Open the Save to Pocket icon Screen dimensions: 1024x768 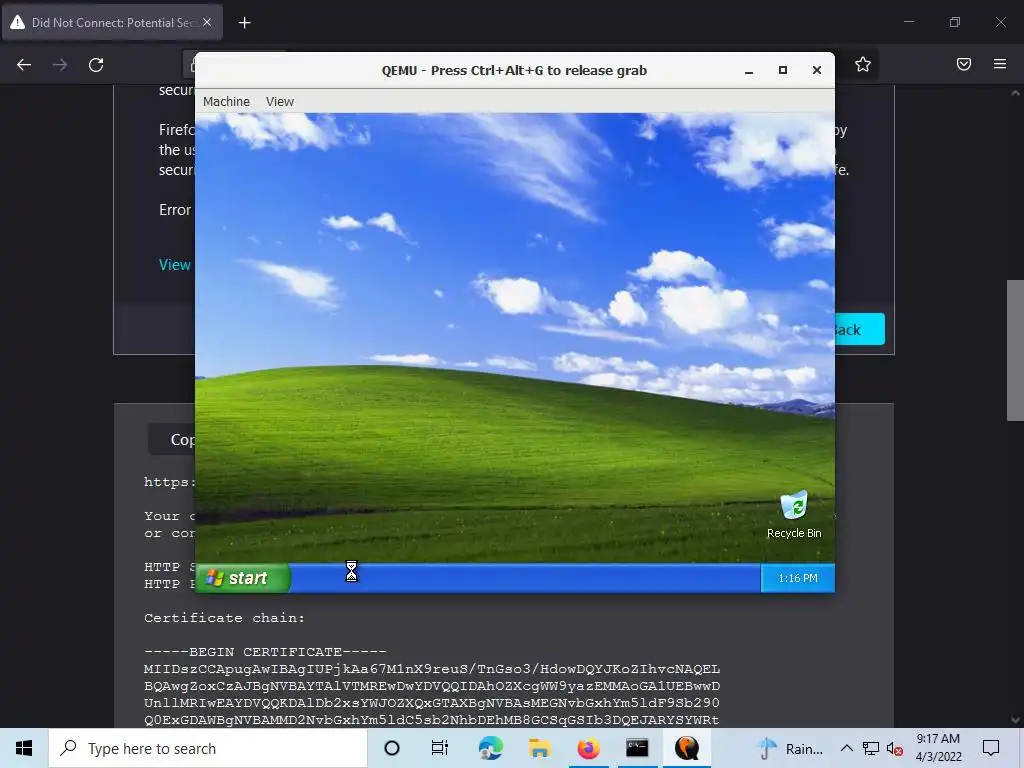(964, 64)
